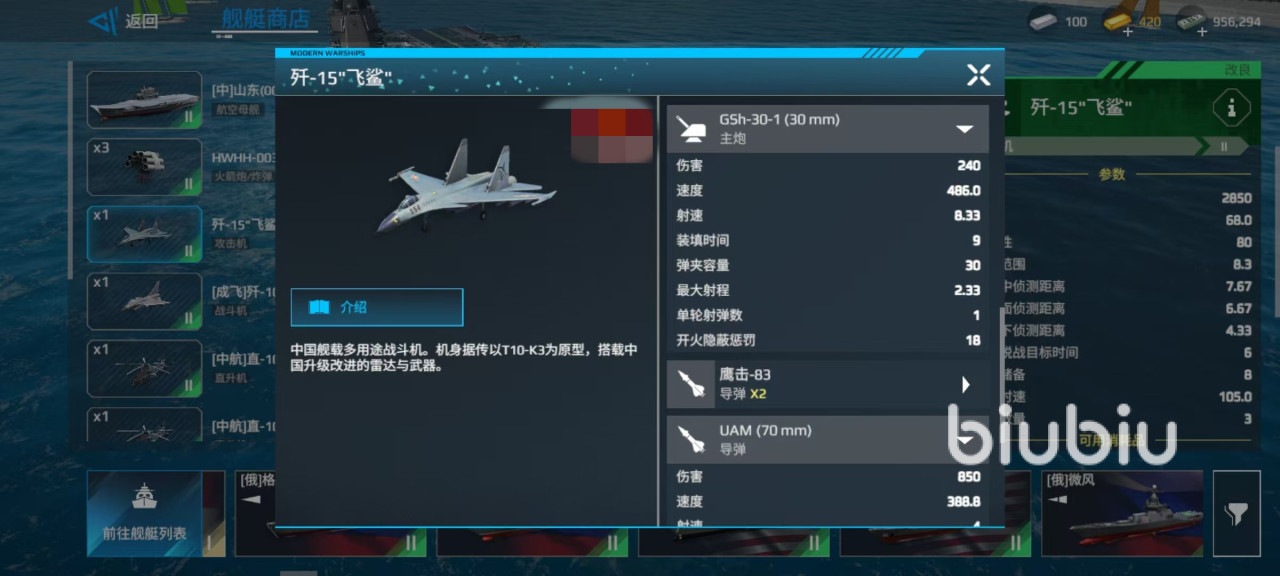Open the filter funnel icon
The width and height of the screenshot is (1280, 576).
point(1236,514)
